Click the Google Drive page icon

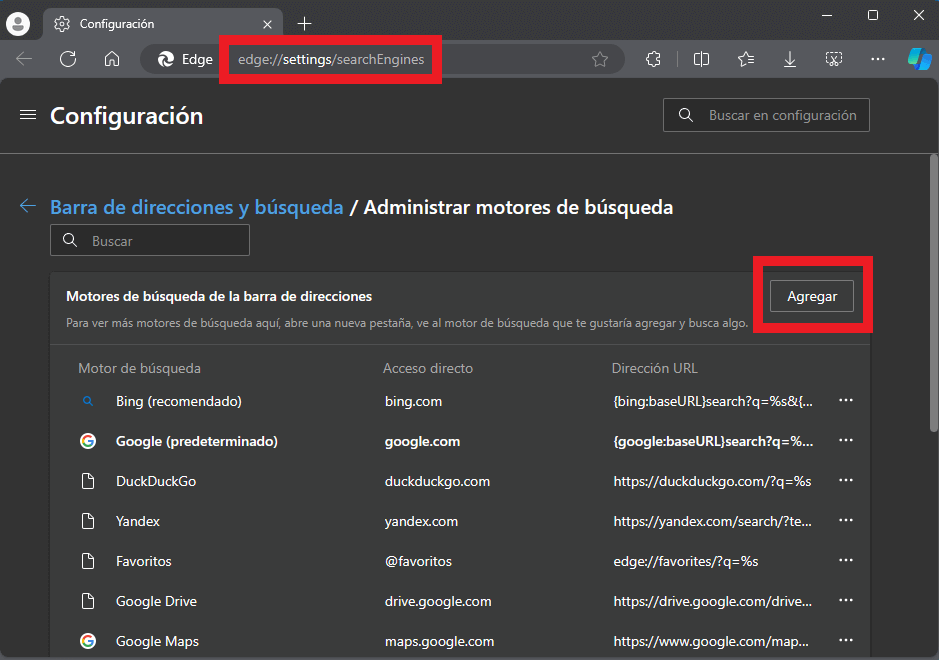[88, 601]
